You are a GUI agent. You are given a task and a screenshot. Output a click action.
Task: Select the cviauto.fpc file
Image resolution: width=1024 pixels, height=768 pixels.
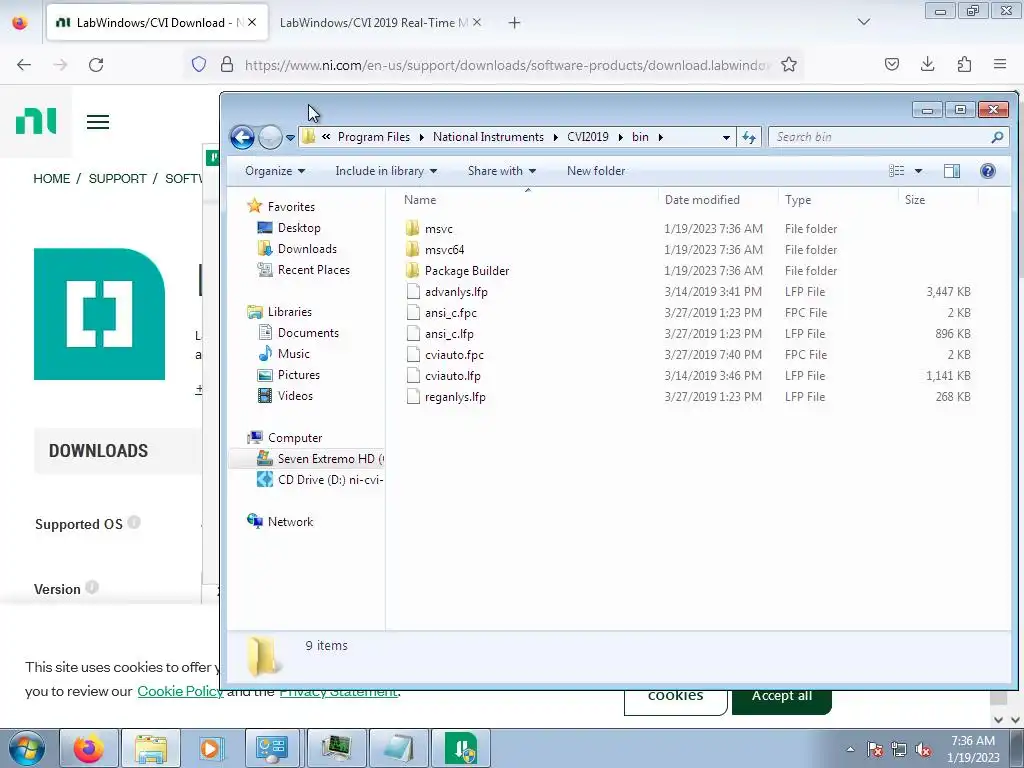pyautogui.click(x=454, y=355)
